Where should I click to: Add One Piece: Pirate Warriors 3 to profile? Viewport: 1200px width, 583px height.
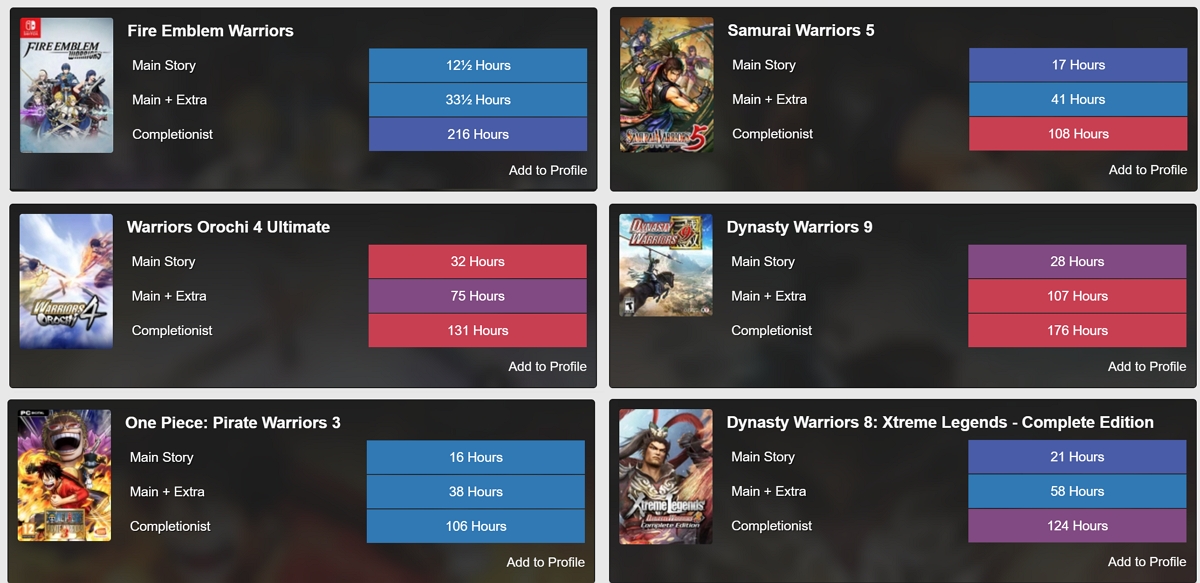546,562
